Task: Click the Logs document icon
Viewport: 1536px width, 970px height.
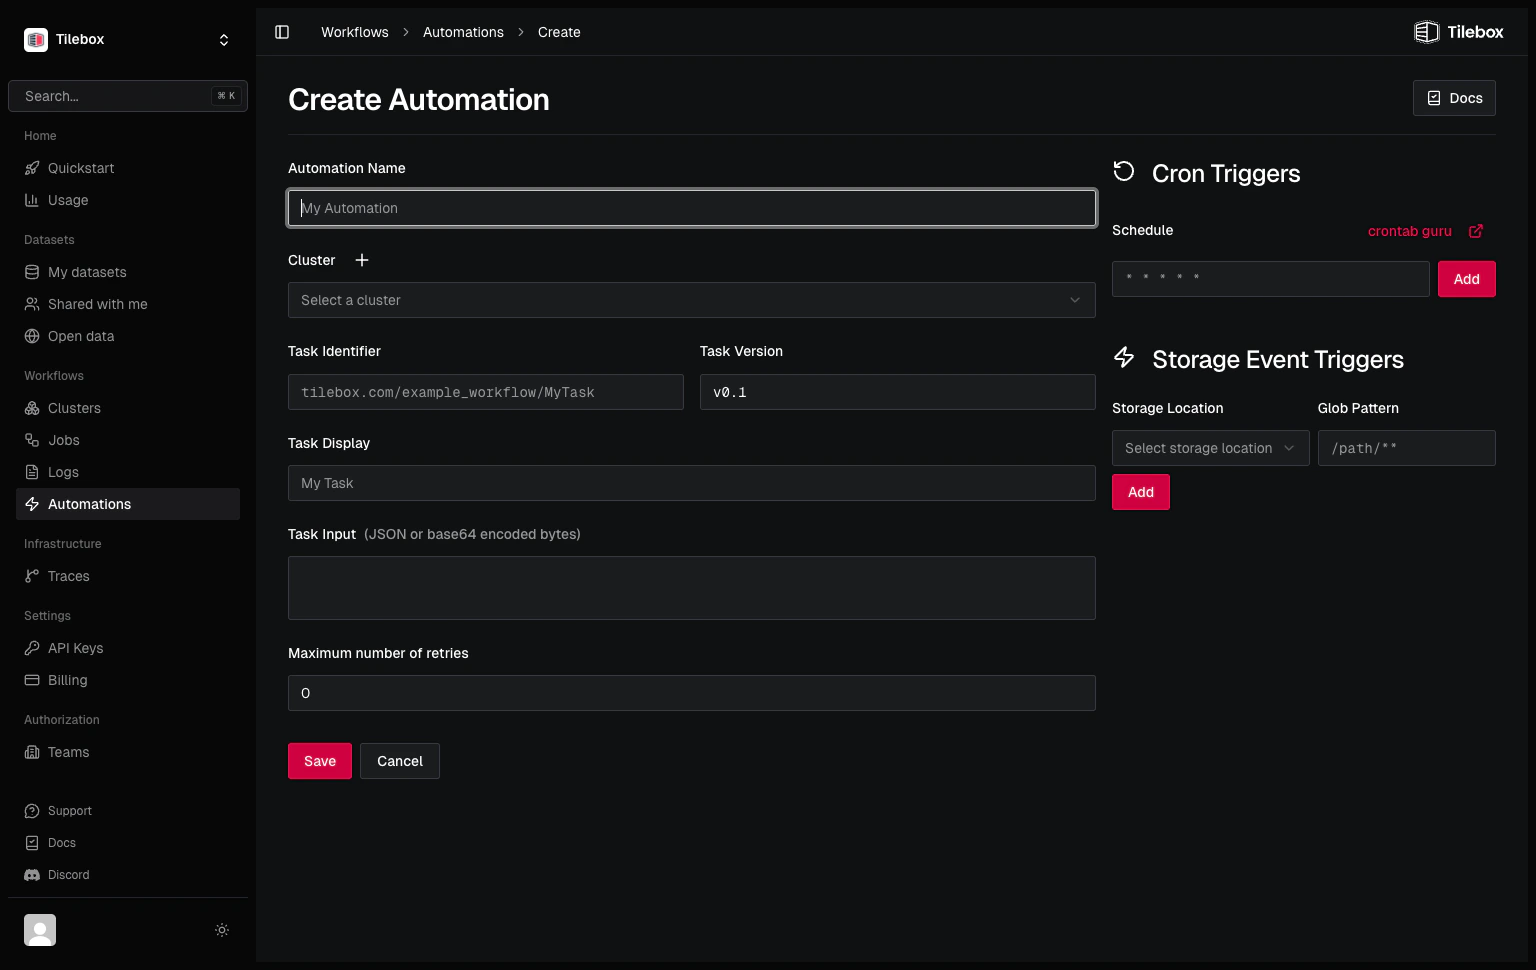Action: (32, 472)
